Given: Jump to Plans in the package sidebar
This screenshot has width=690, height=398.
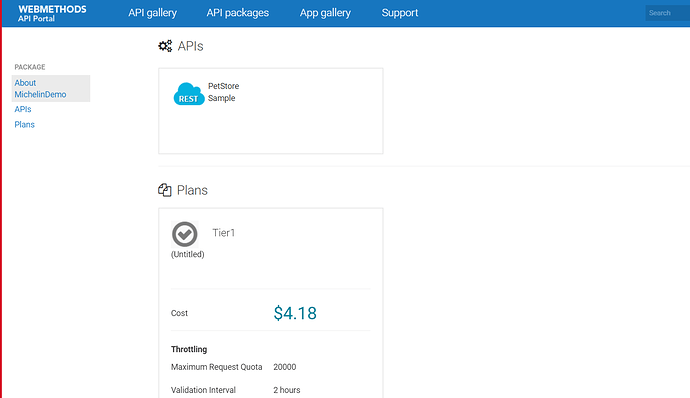Looking at the screenshot, I should pos(24,125).
